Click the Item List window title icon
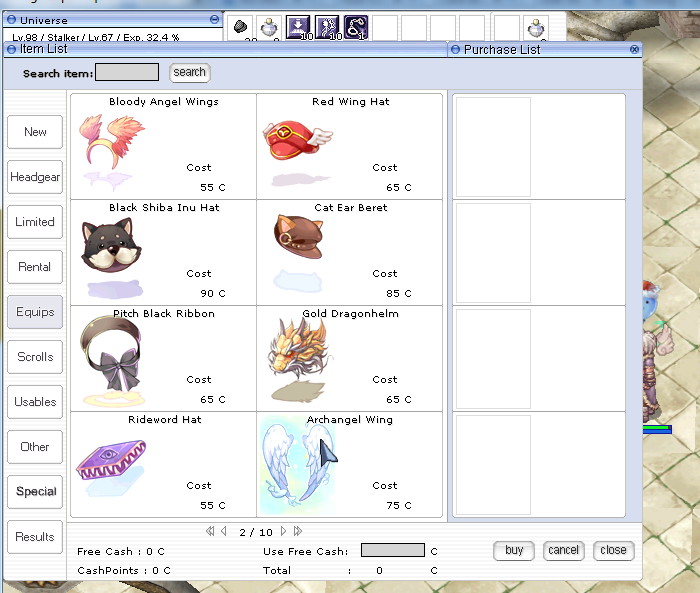 click(11, 49)
